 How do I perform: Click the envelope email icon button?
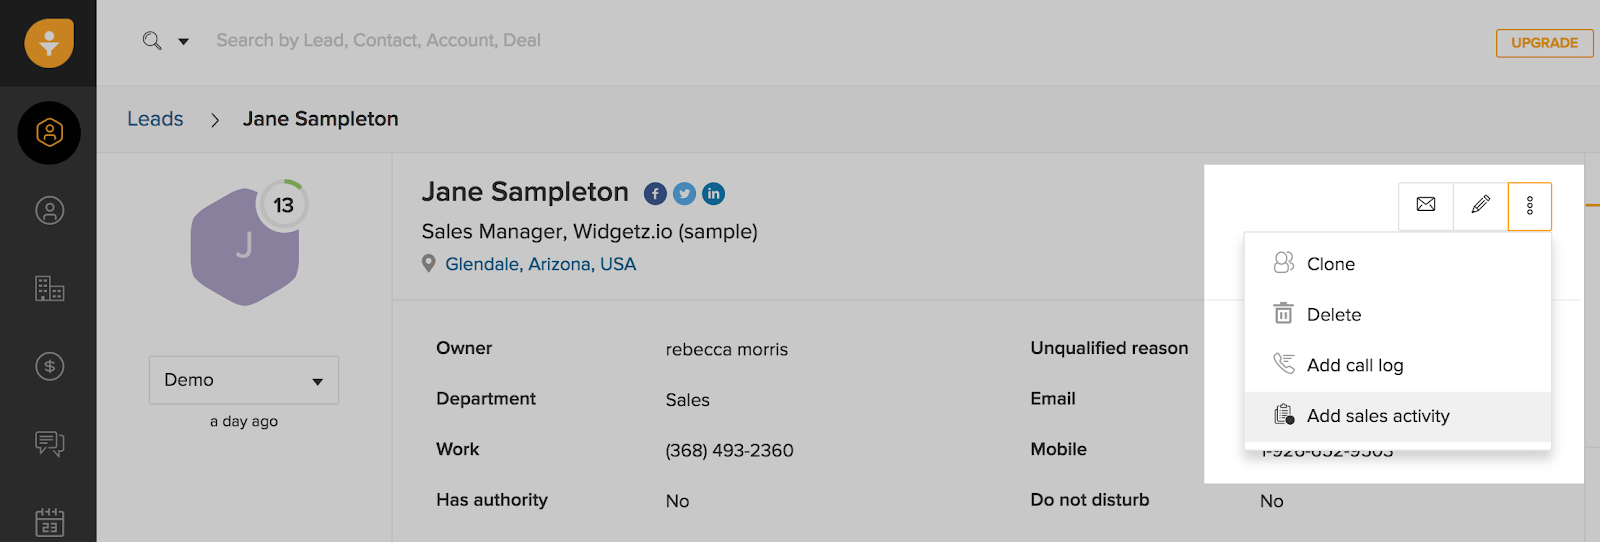tap(1426, 205)
